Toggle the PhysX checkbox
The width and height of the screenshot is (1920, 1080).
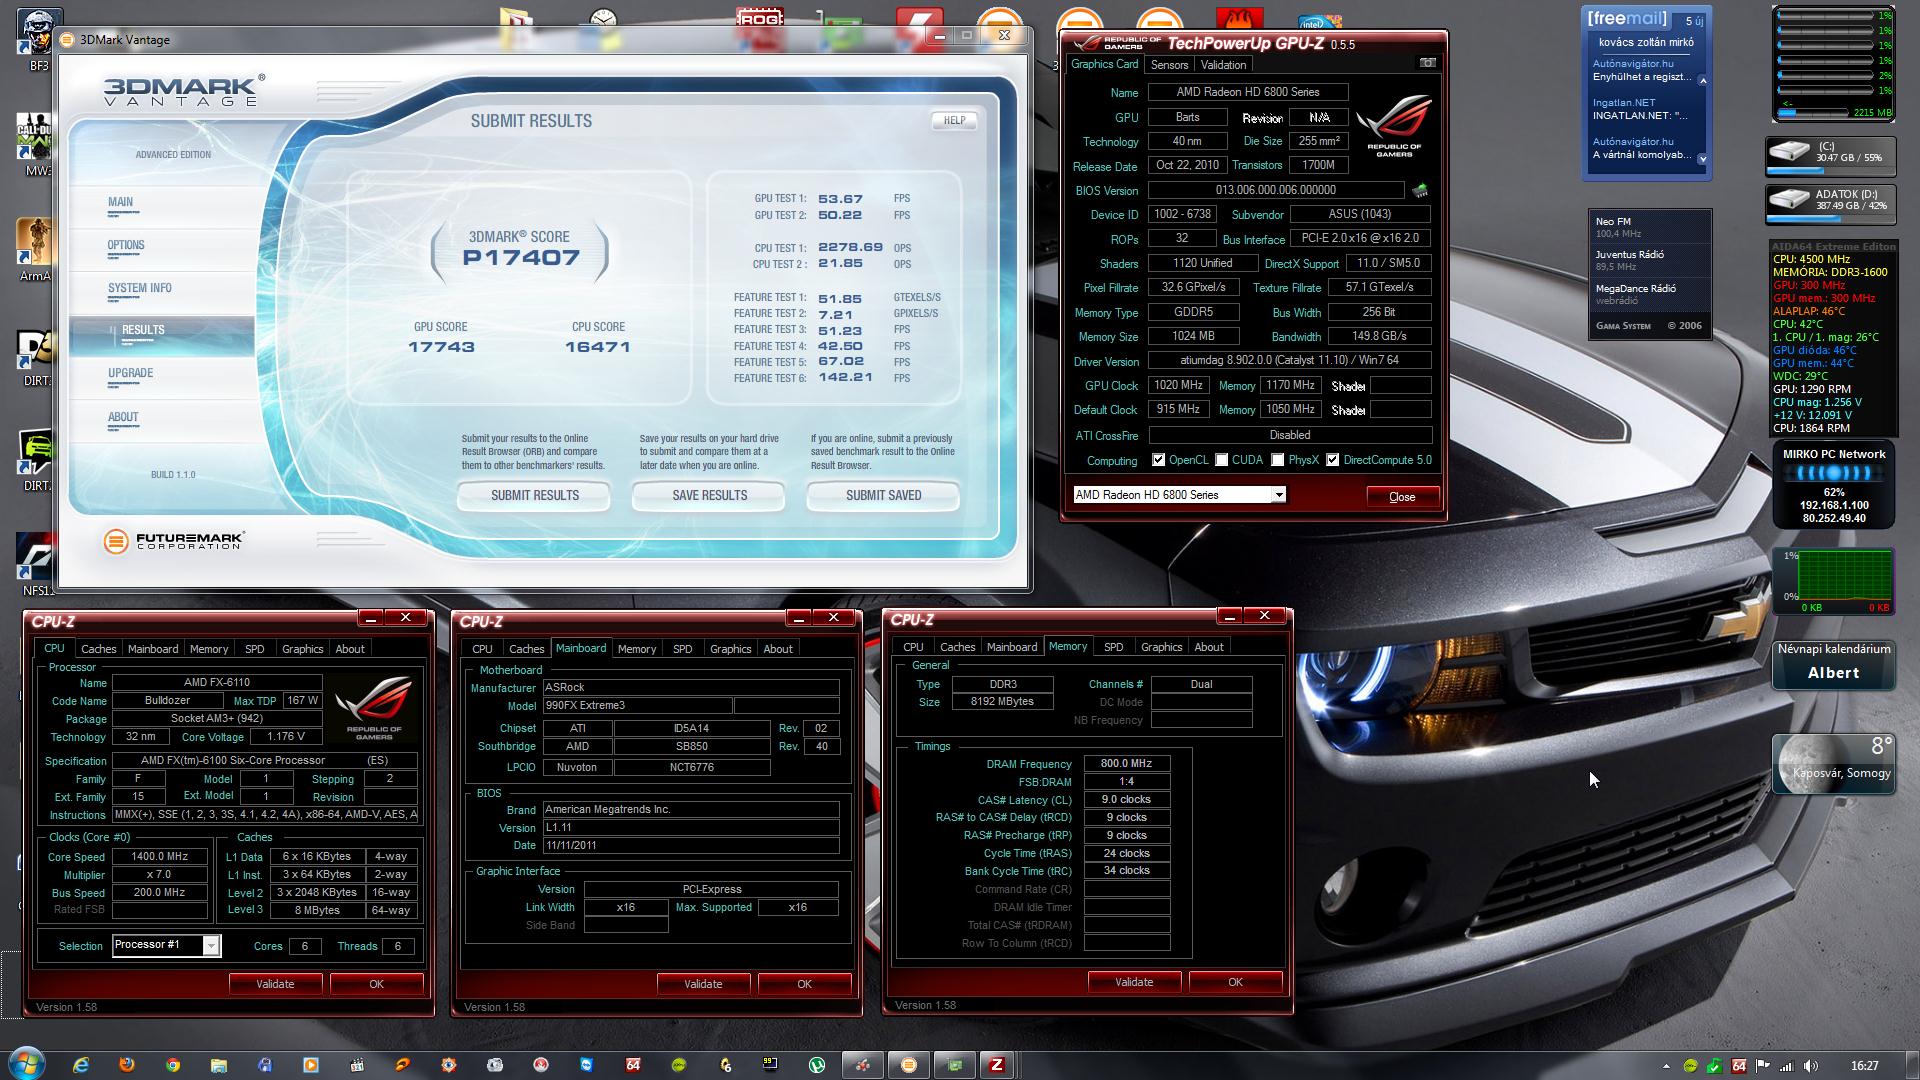coord(1277,460)
